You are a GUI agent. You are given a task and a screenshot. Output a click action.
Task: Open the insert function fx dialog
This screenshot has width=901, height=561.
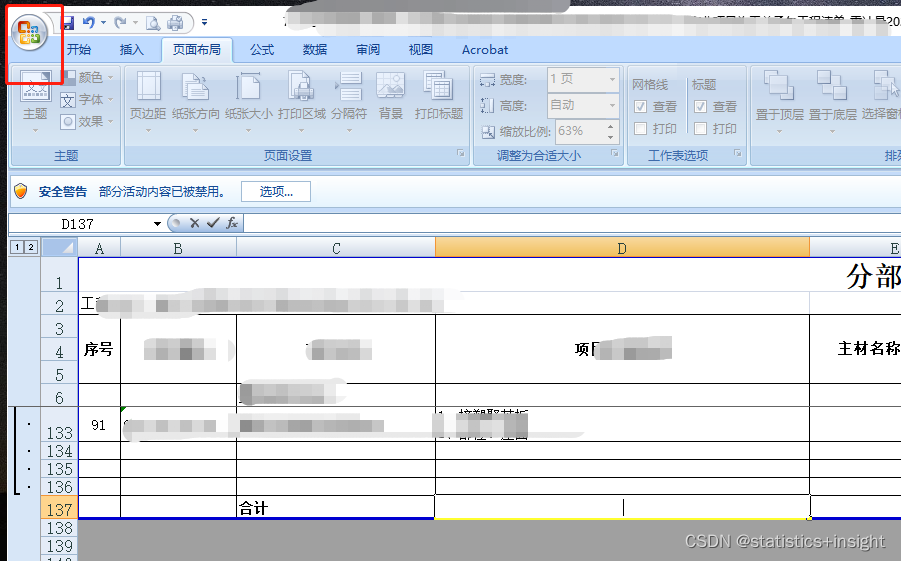[232, 223]
